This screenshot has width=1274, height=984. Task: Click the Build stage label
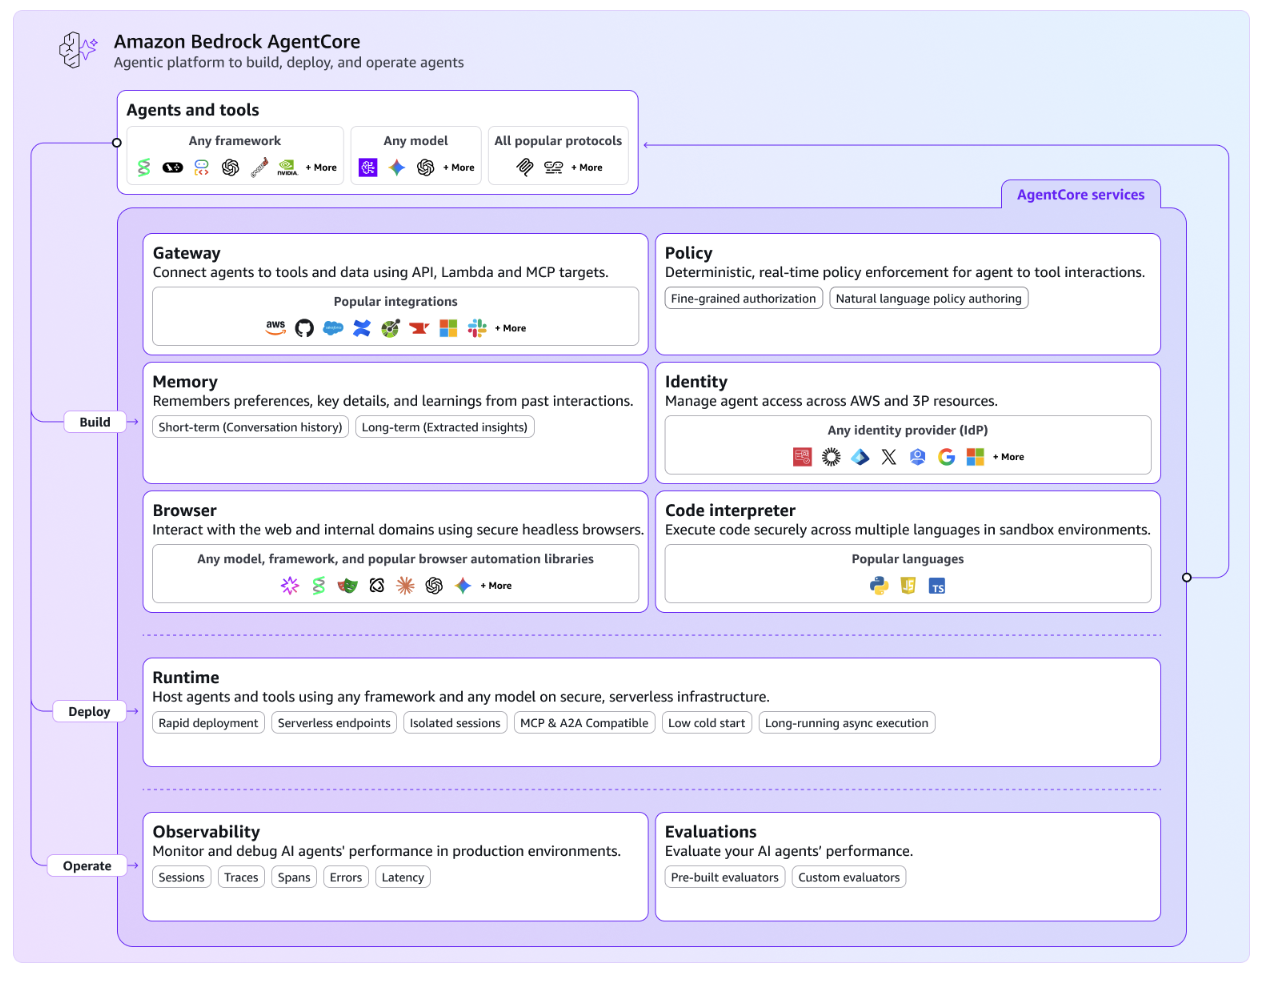[x=95, y=422]
